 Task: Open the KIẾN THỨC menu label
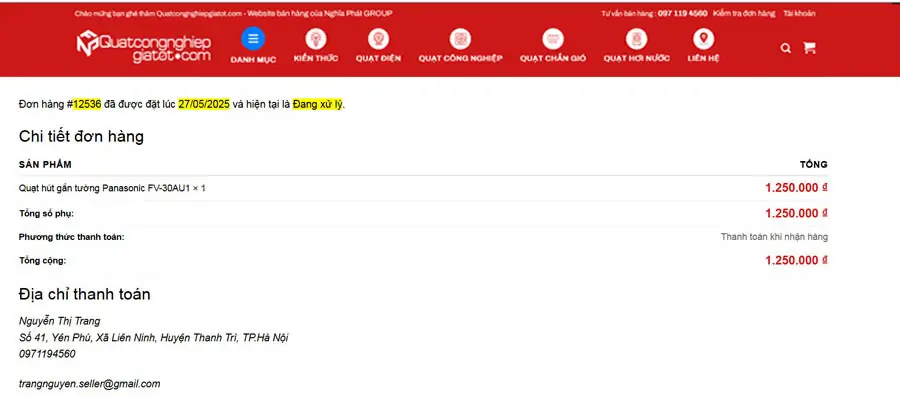point(316,59)
